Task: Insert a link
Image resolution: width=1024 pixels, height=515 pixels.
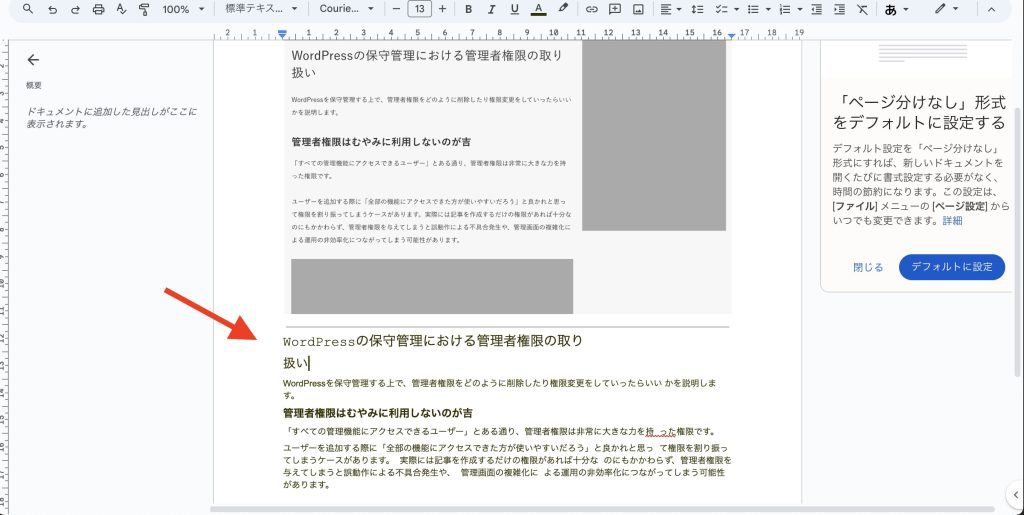Action: [592, 9]
